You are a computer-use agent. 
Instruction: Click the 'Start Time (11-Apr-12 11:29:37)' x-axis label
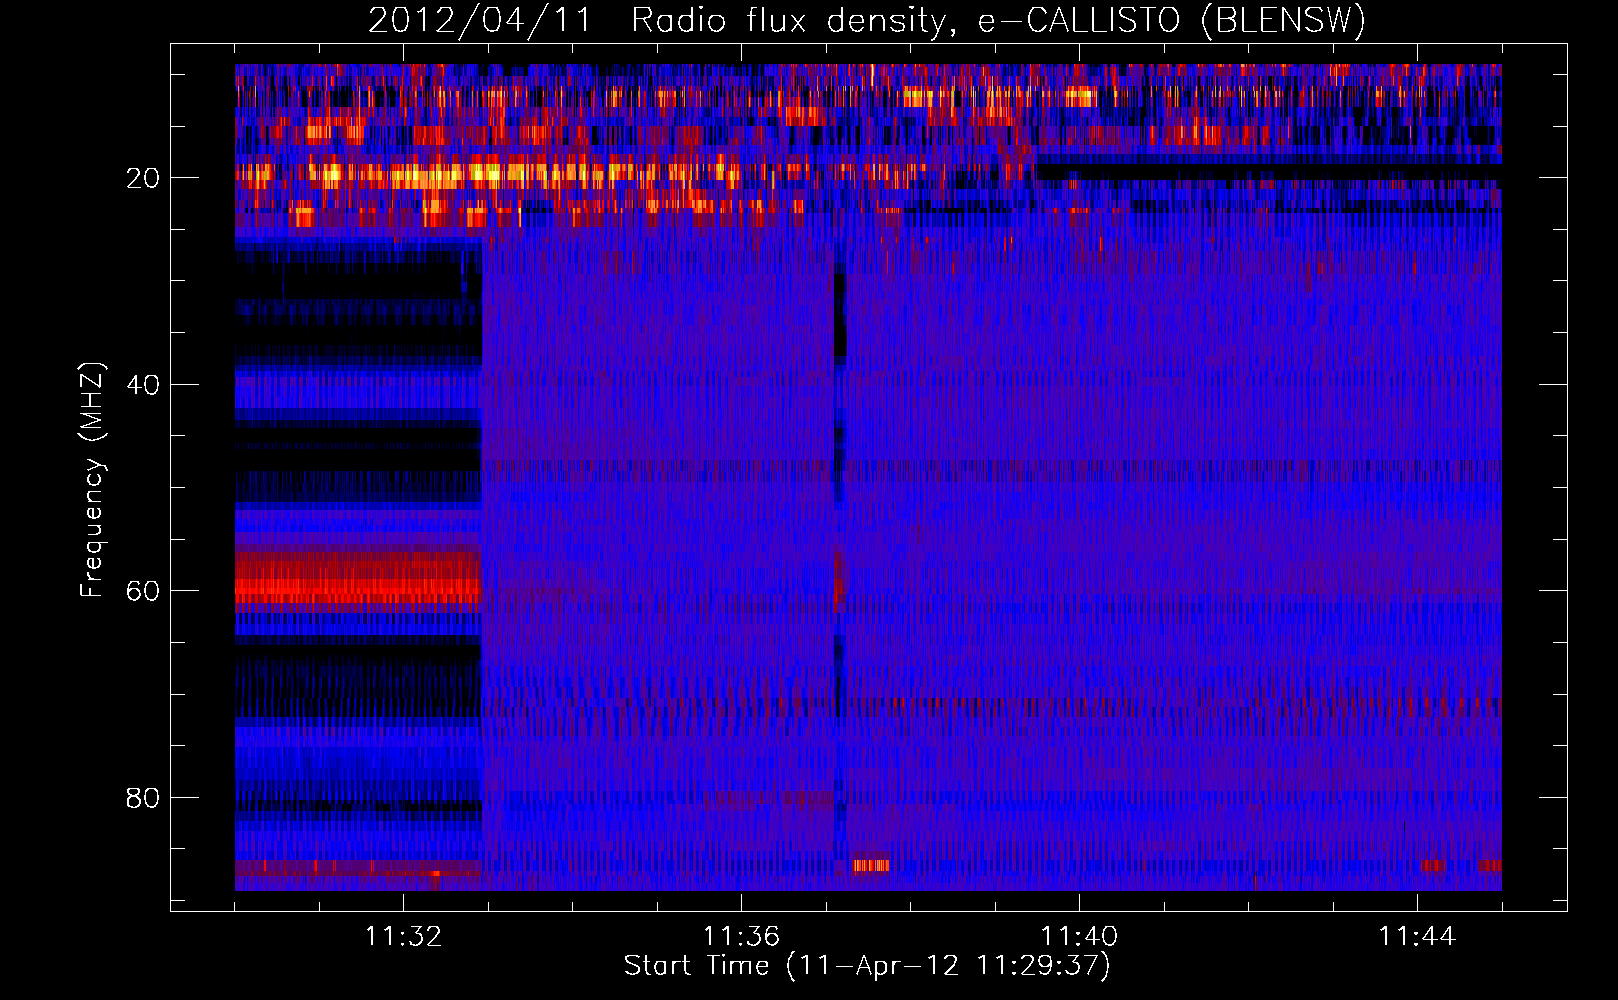[x=867, y=966]
